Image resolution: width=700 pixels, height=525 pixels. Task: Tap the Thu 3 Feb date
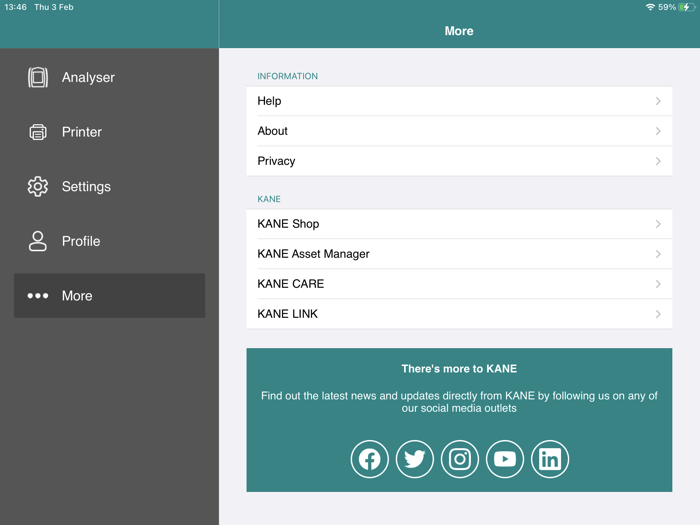(x=54, y=7)
